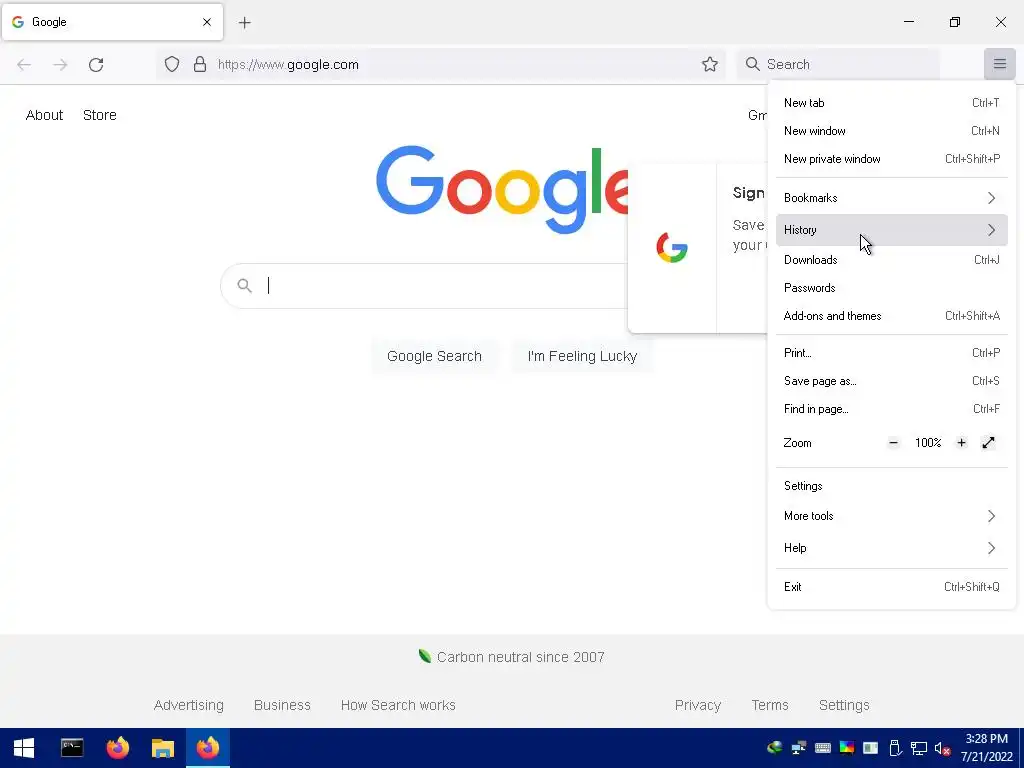Screen dimensions: 1024x768
Task: Open the Windows Start menu
Action: tap(24, 748)
